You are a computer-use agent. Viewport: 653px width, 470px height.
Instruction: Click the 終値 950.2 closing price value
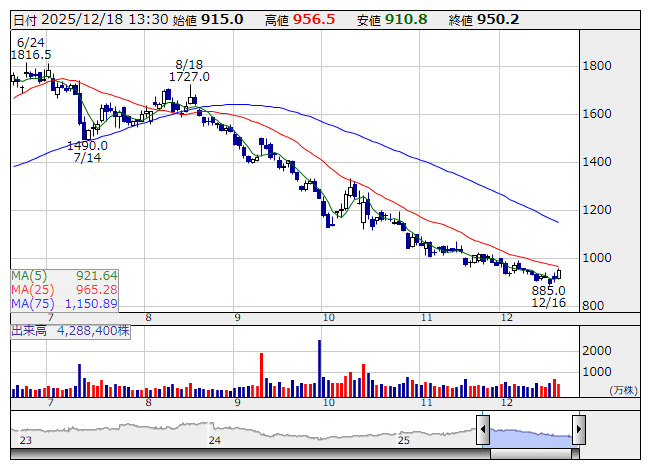pos(484,20)
